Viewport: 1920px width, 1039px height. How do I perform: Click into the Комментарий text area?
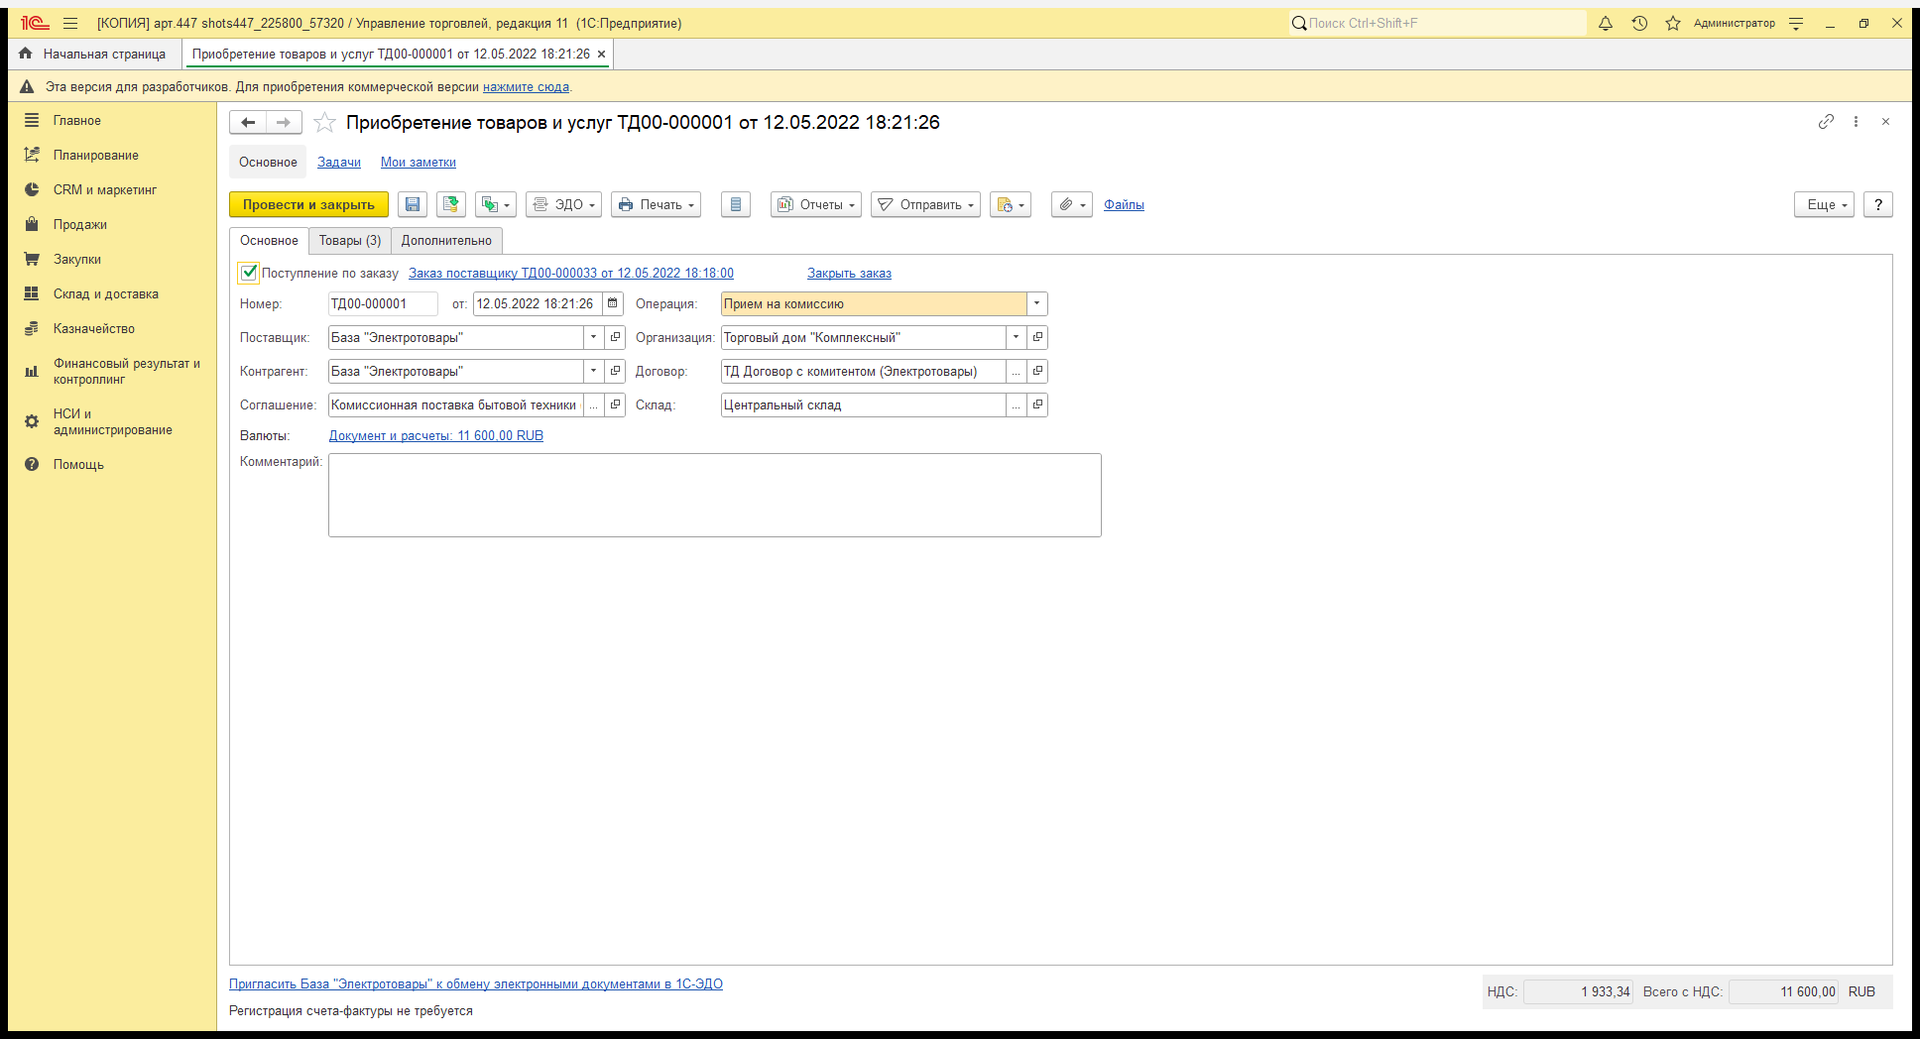click(715, 495)
